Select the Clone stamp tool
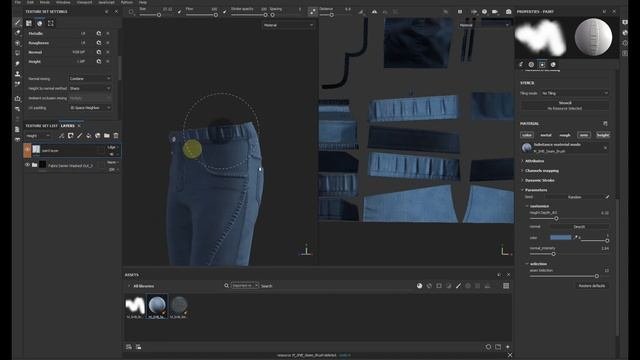The height and width of the screenshot is (360, 640). point(18,74)
